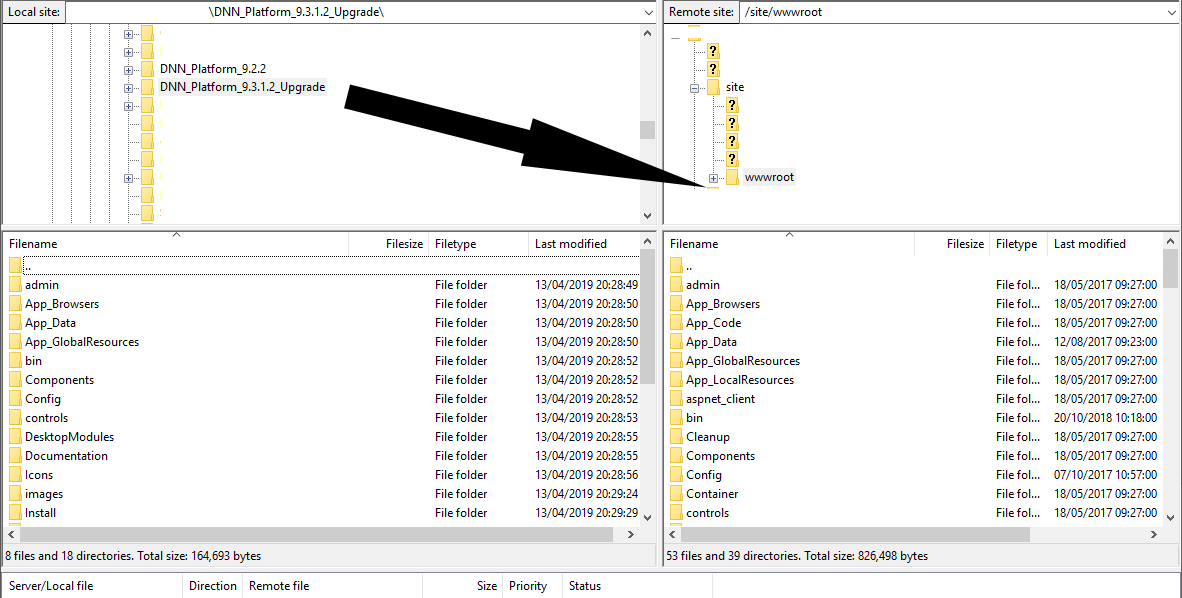The width and height of the screenshot is (1182, 598).
Task: Sort remote list by Filetype column
Action: coord(1018,244)
